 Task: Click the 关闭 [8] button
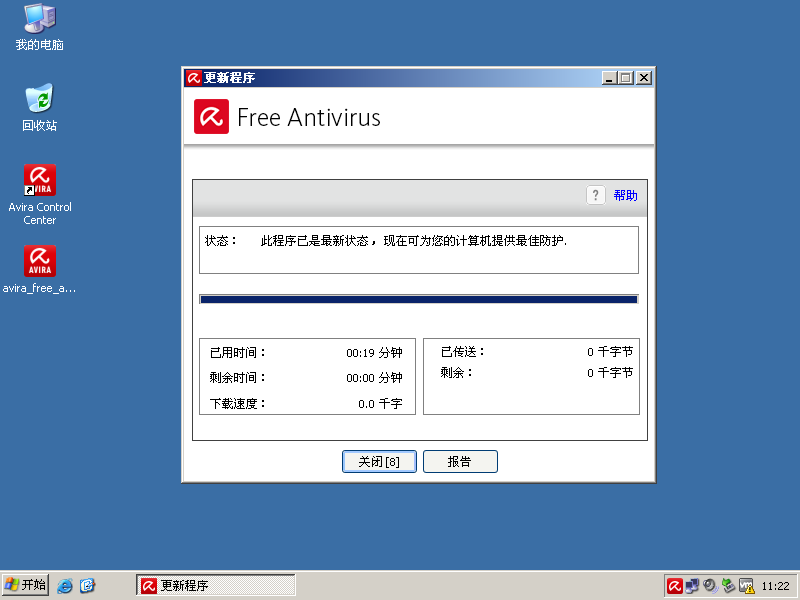click(x=379, y=462)
